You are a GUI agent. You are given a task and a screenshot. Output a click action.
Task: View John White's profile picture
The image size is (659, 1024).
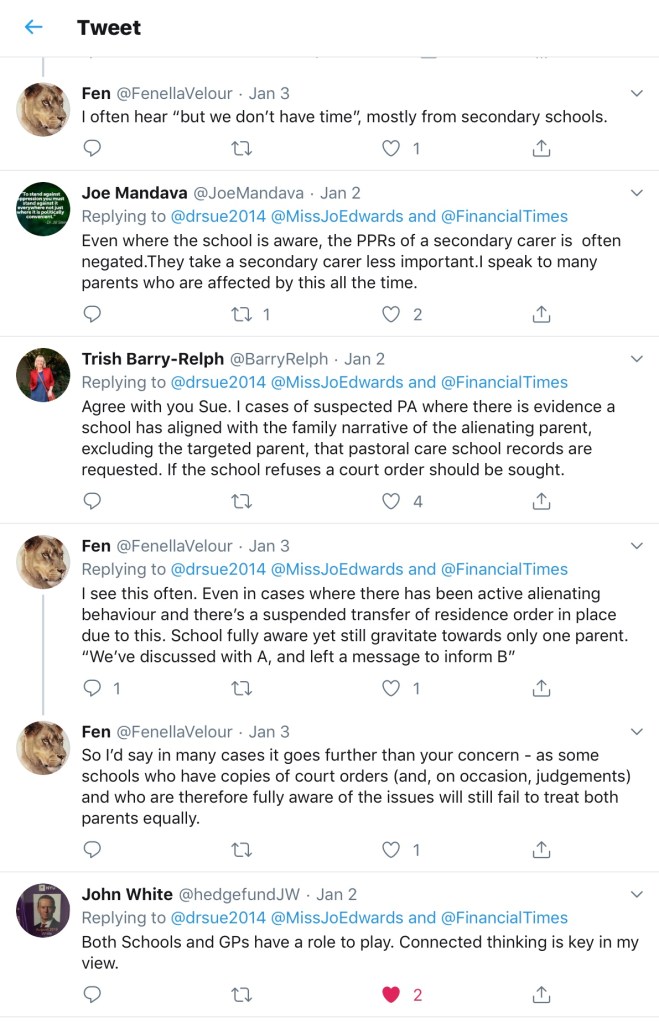[43, 910]
